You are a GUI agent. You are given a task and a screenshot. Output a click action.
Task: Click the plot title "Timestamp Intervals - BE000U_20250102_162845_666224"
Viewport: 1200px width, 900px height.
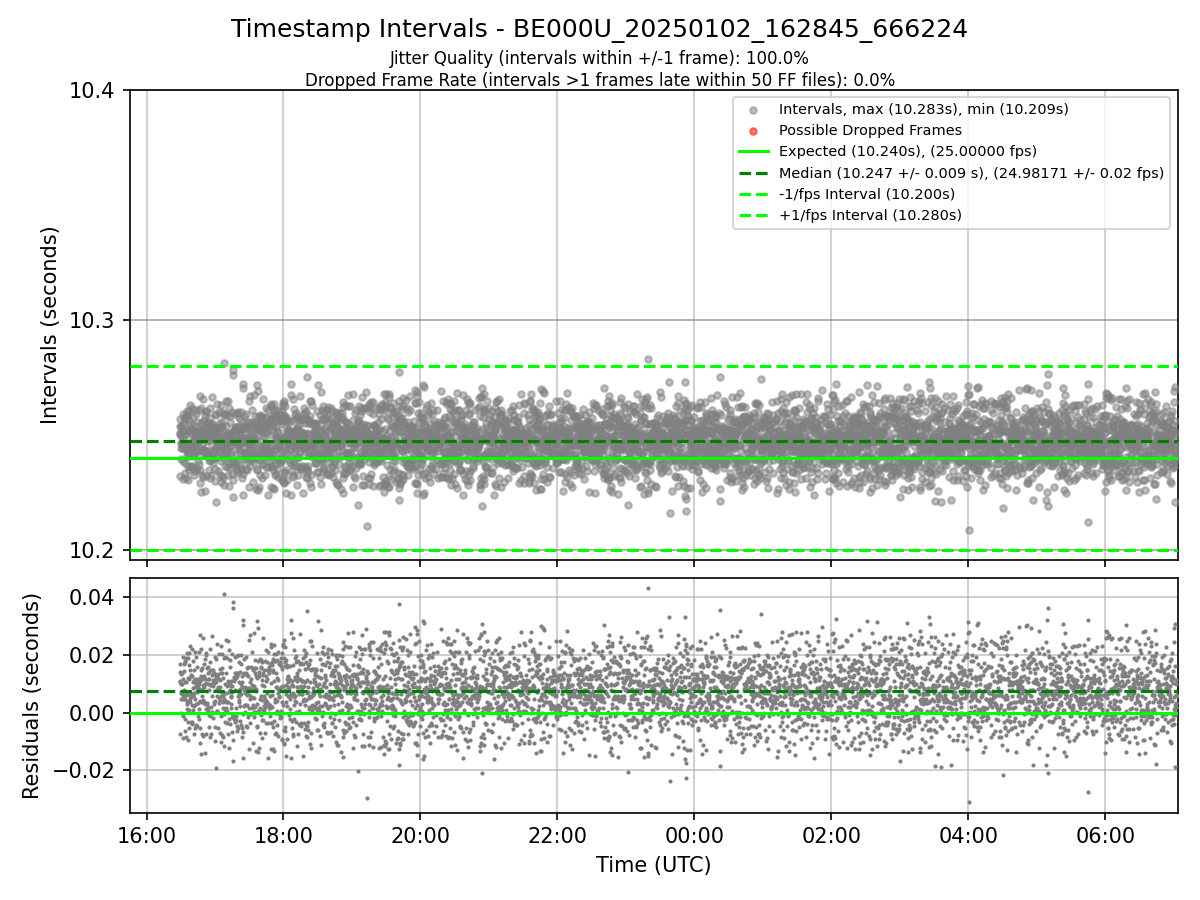(x=599, y=29)
